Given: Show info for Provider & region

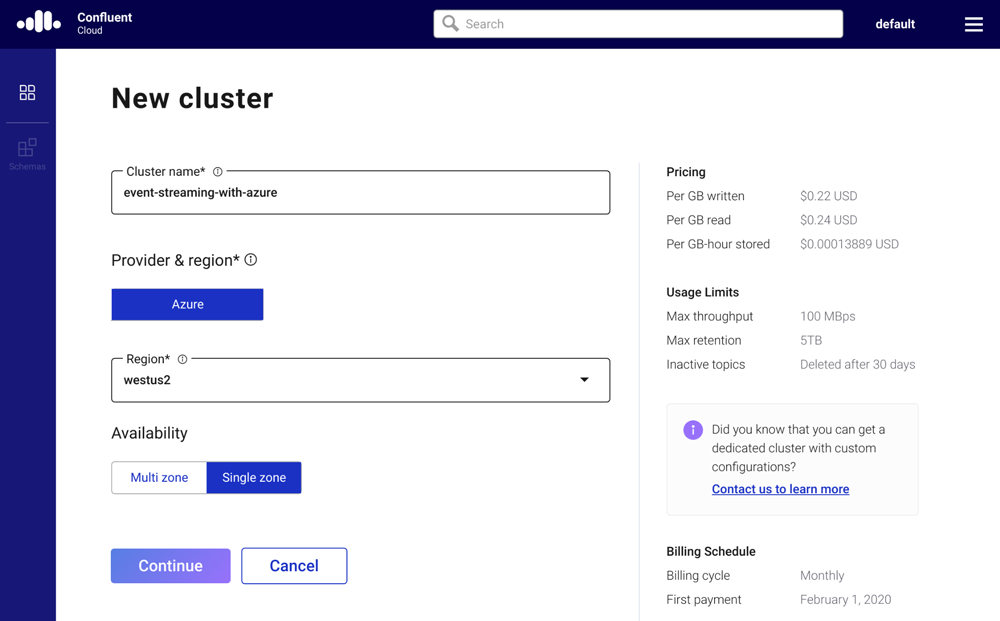Looking at the screenshot, I should click(251, 259).
